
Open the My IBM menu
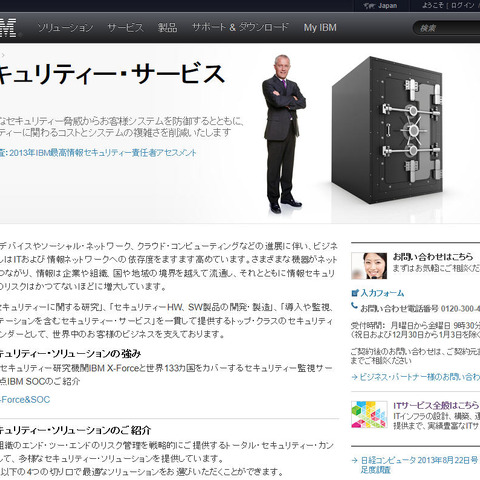320,27
